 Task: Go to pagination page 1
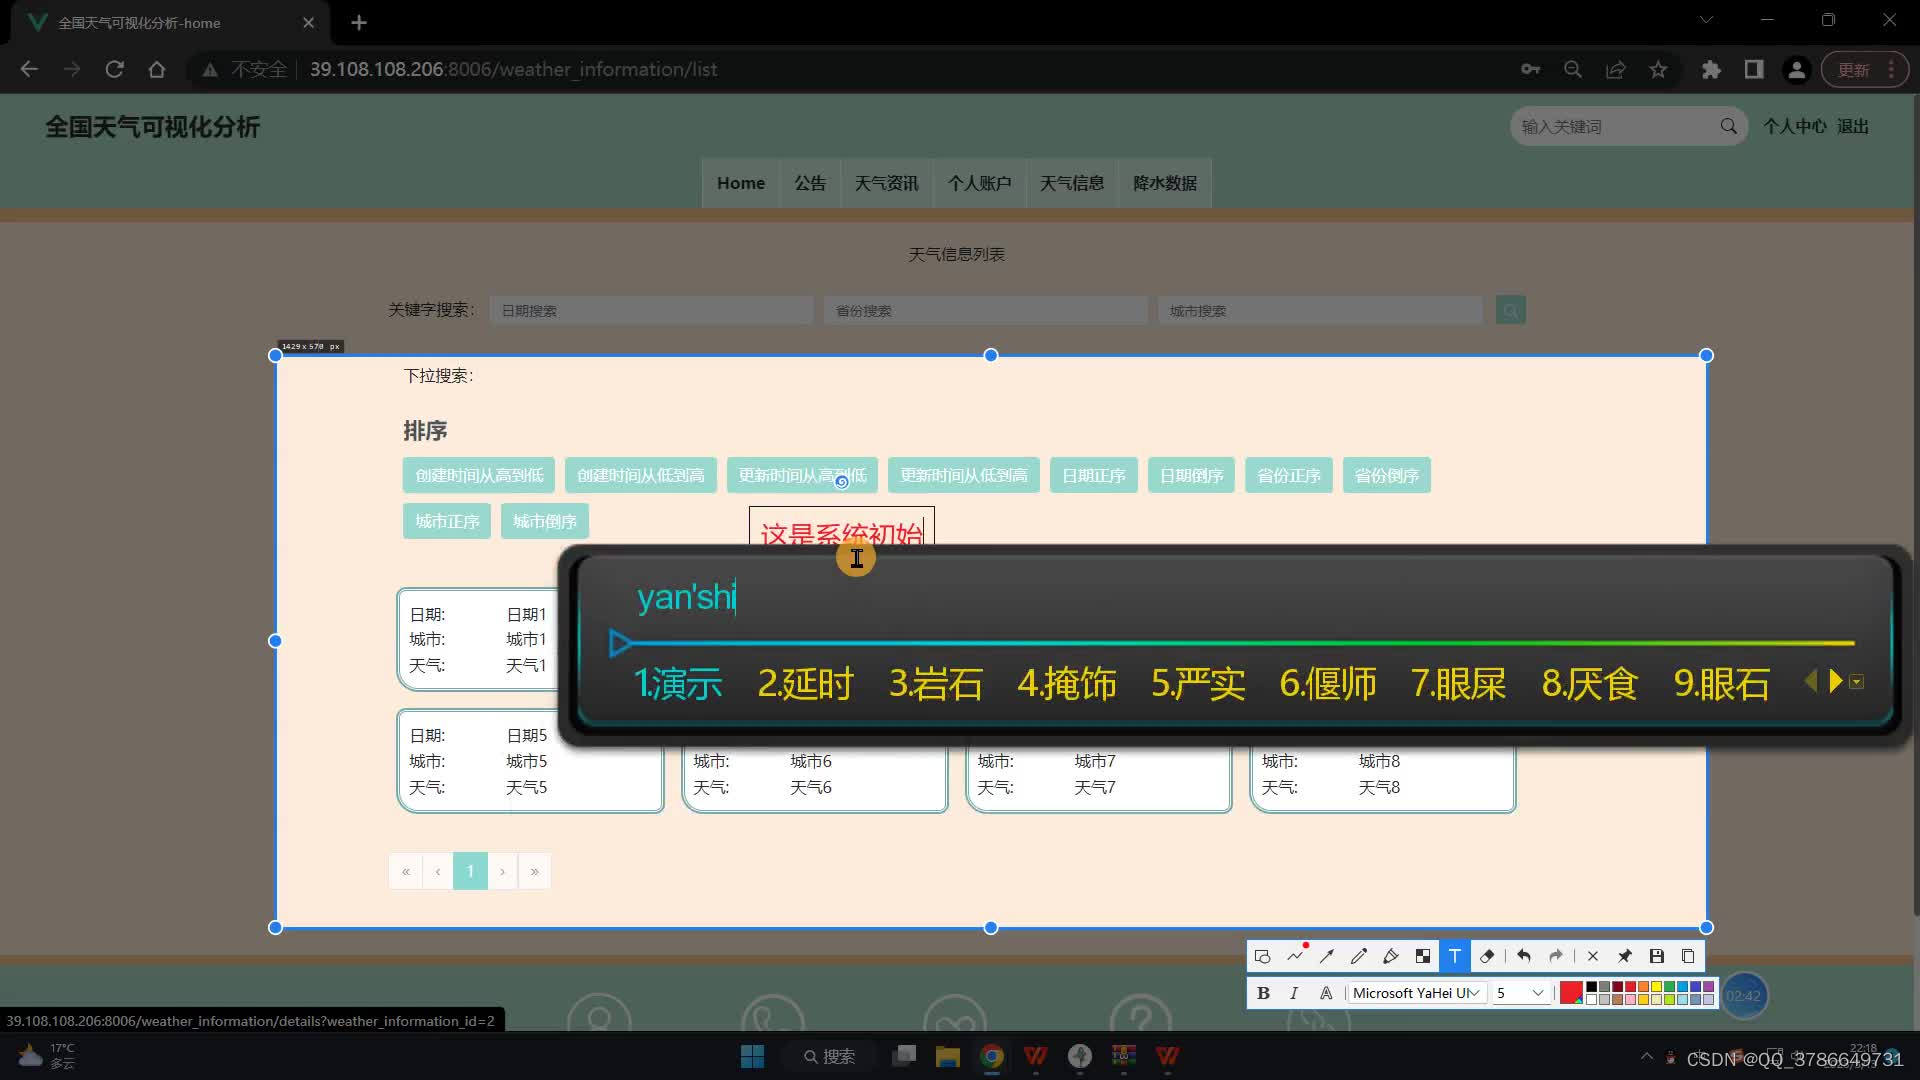coord(470,871)
